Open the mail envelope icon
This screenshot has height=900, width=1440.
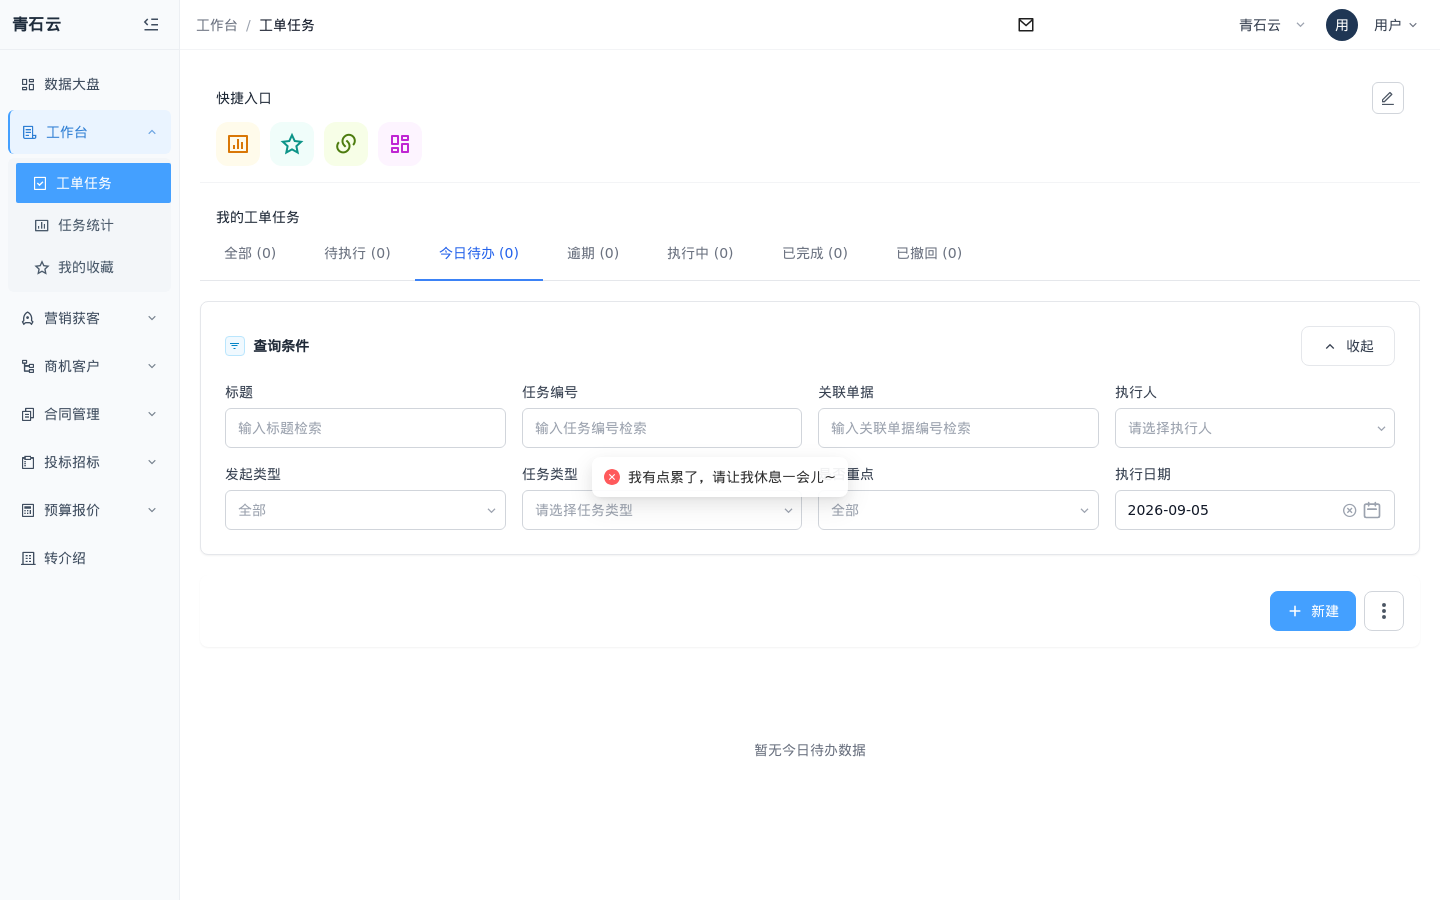pos(1026,25)
